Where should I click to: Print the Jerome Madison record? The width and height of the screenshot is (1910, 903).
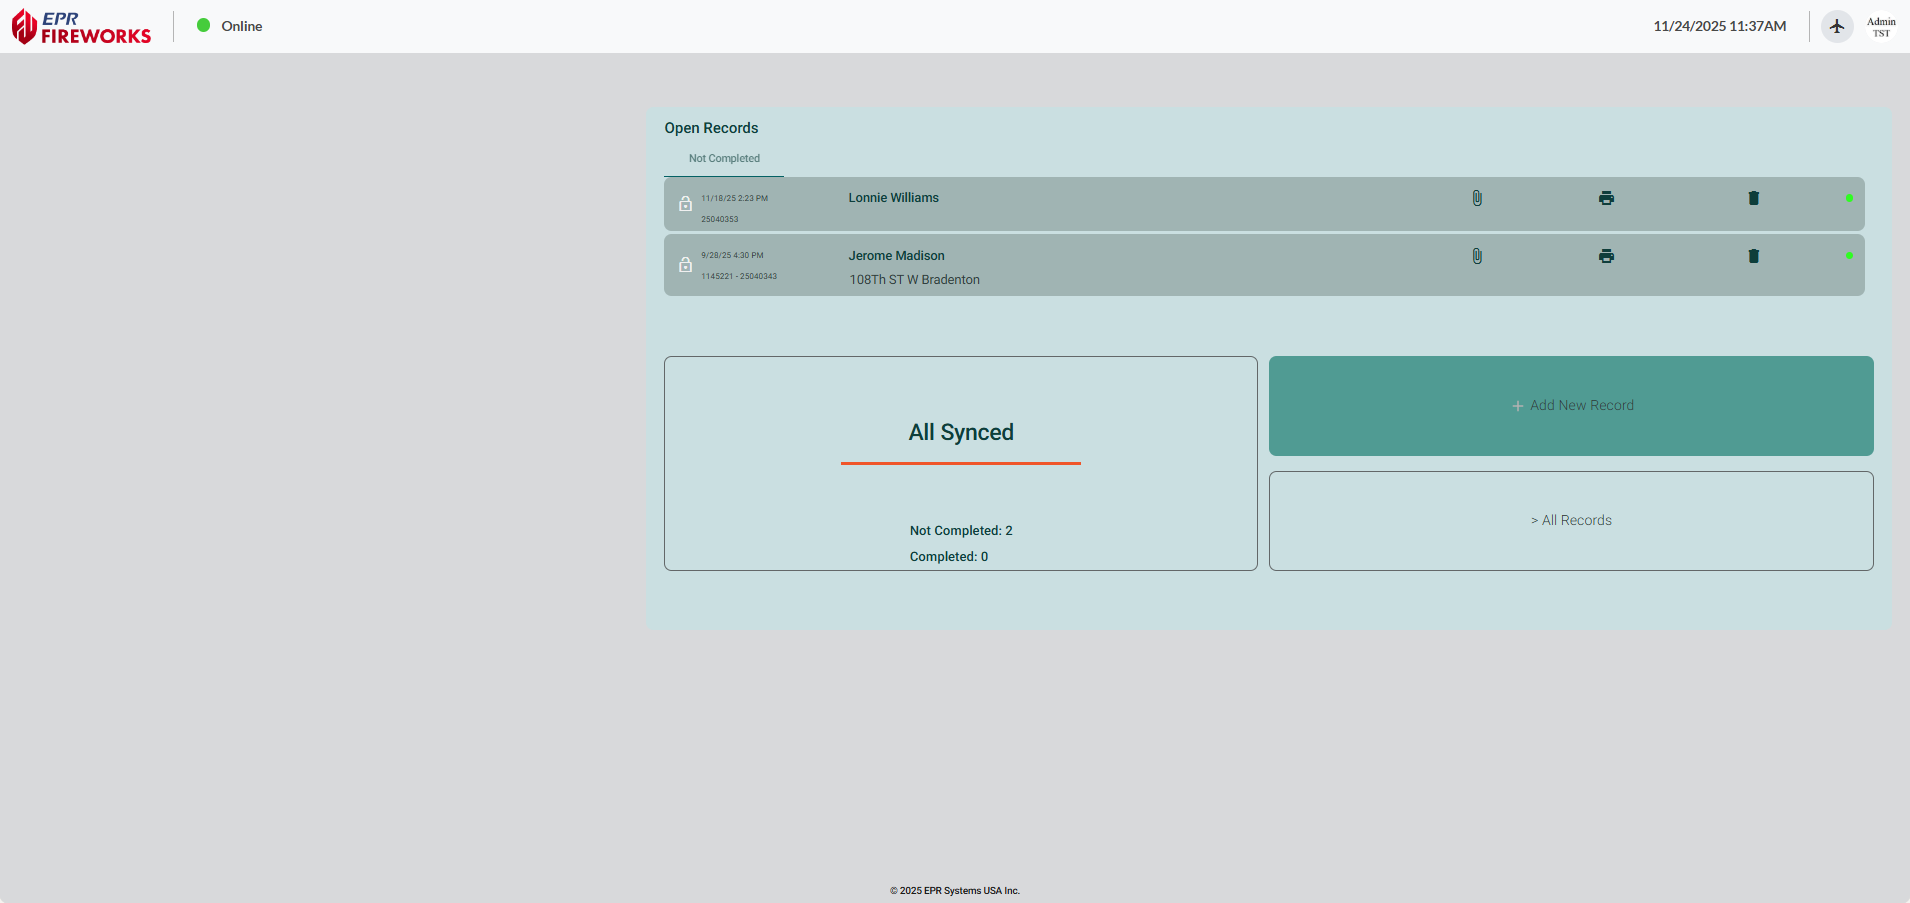click(x=1606, y=256)
